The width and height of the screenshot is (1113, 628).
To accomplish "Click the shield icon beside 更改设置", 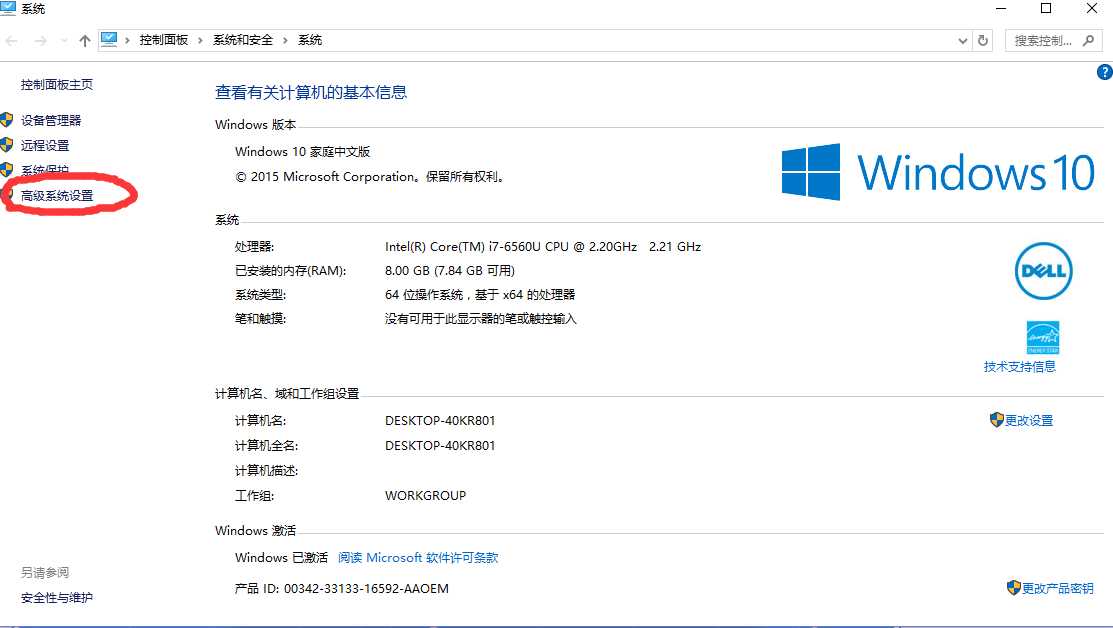I will point(997,420).
